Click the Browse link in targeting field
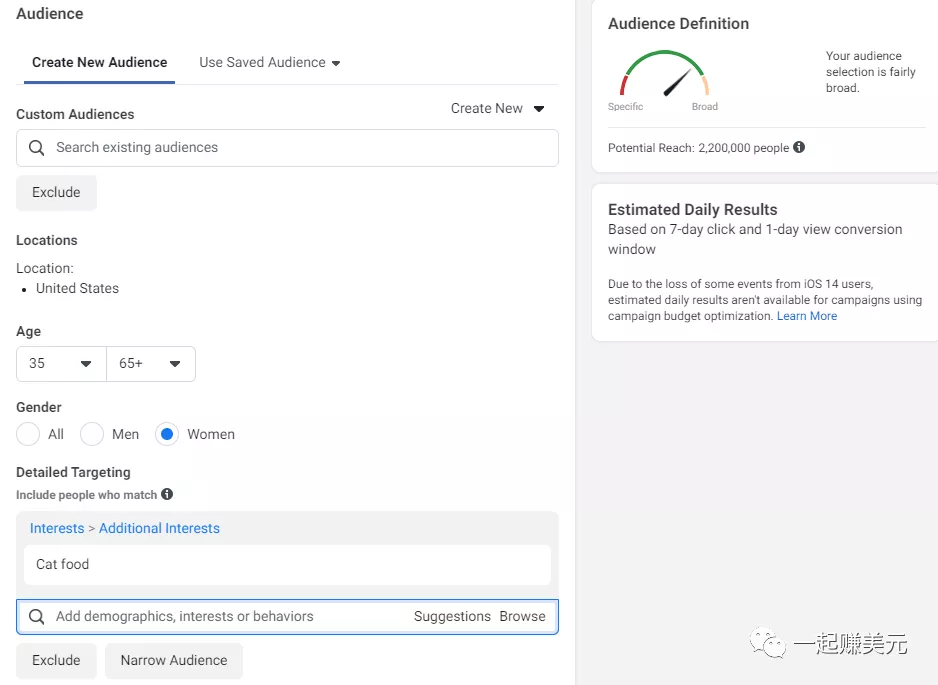Screen dimensions: 938x685 pyautogui.click(x=523, y=617)
